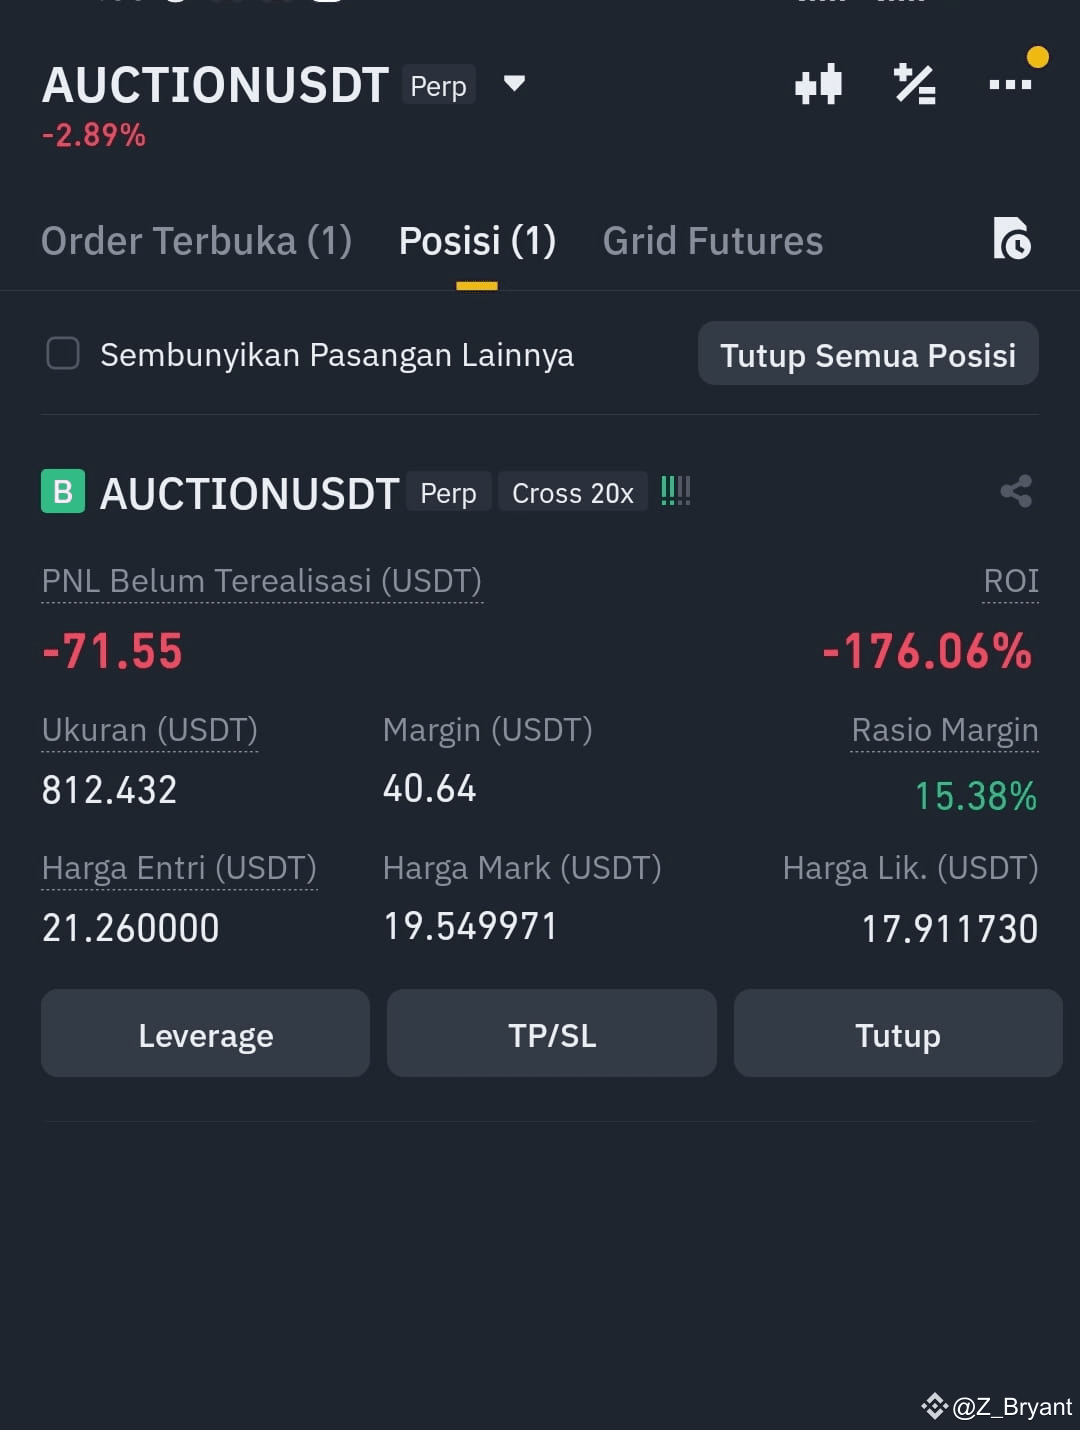Click Tutup Semua Posisi button
Viewport: 1080px width, 1430px height.
coord(868,354)
